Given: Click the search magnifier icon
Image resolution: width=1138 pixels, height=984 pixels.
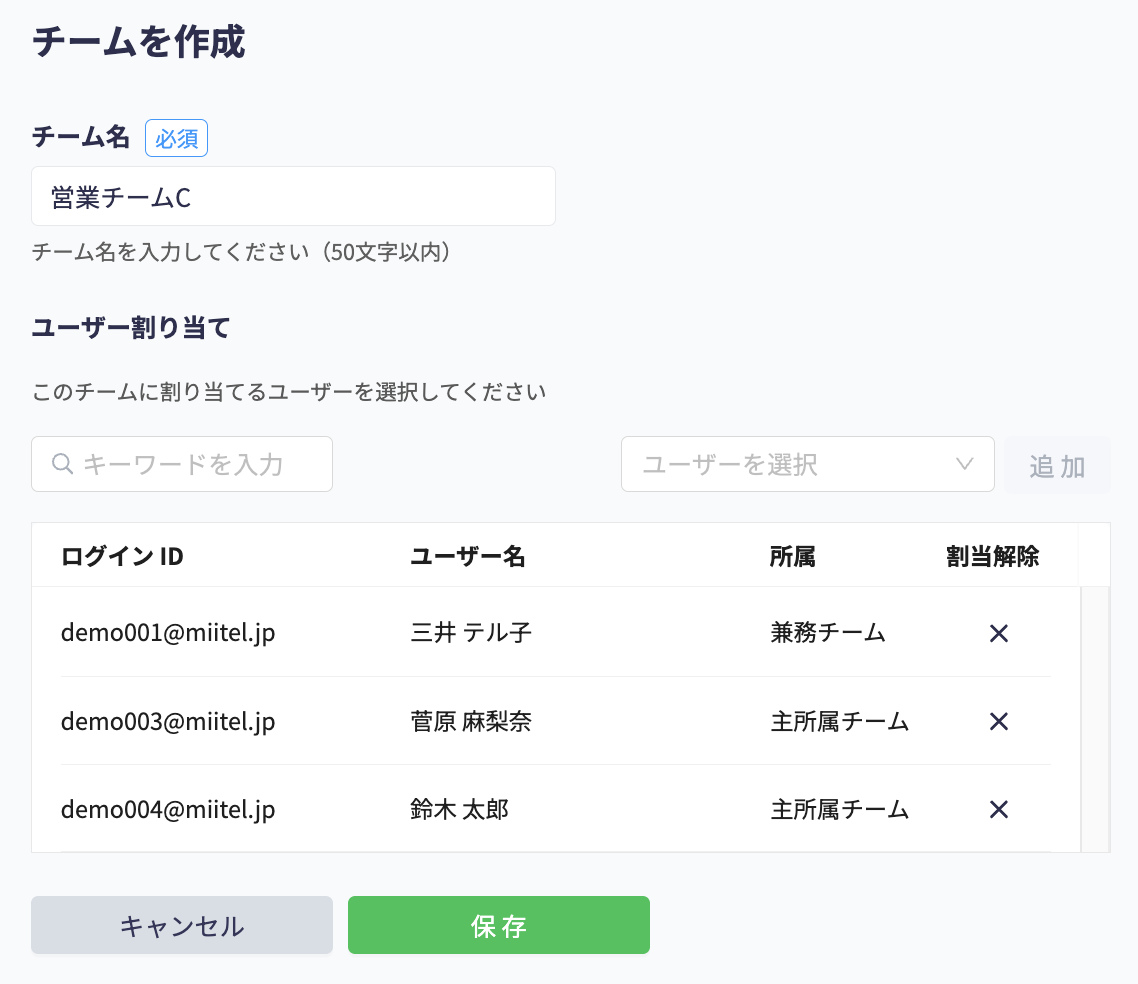Looking at the screenshot, I should click(62, 464).
